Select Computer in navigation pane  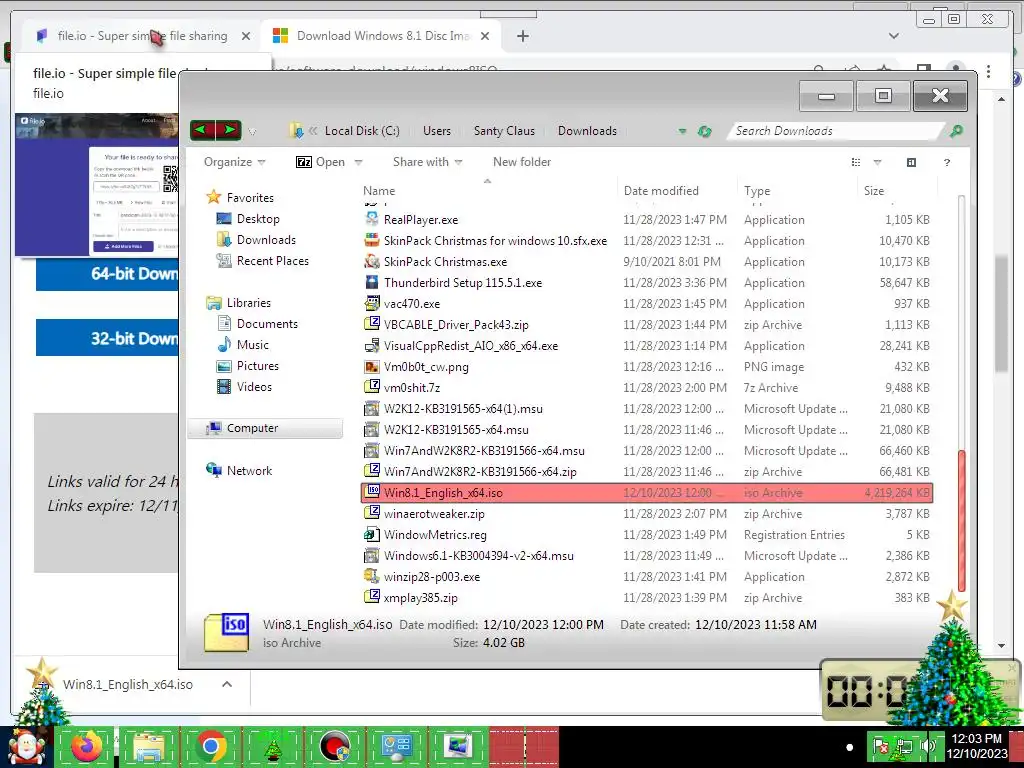coord(265,428)
